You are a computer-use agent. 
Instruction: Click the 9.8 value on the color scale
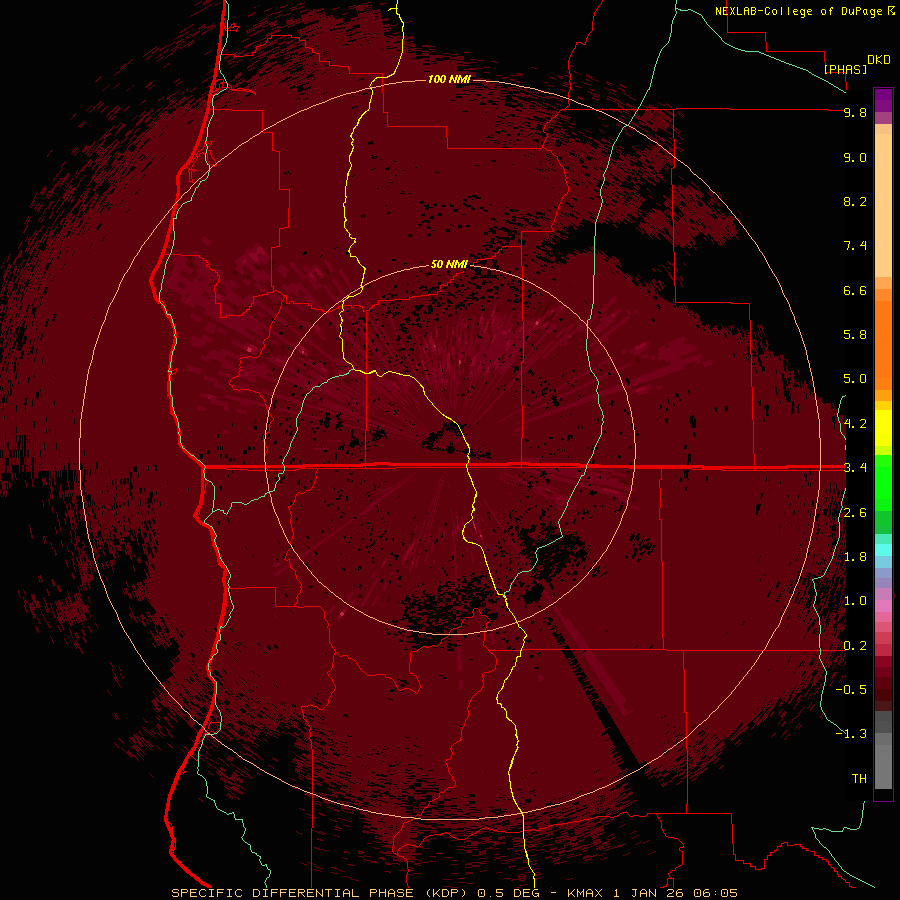[x=855, y=112]
